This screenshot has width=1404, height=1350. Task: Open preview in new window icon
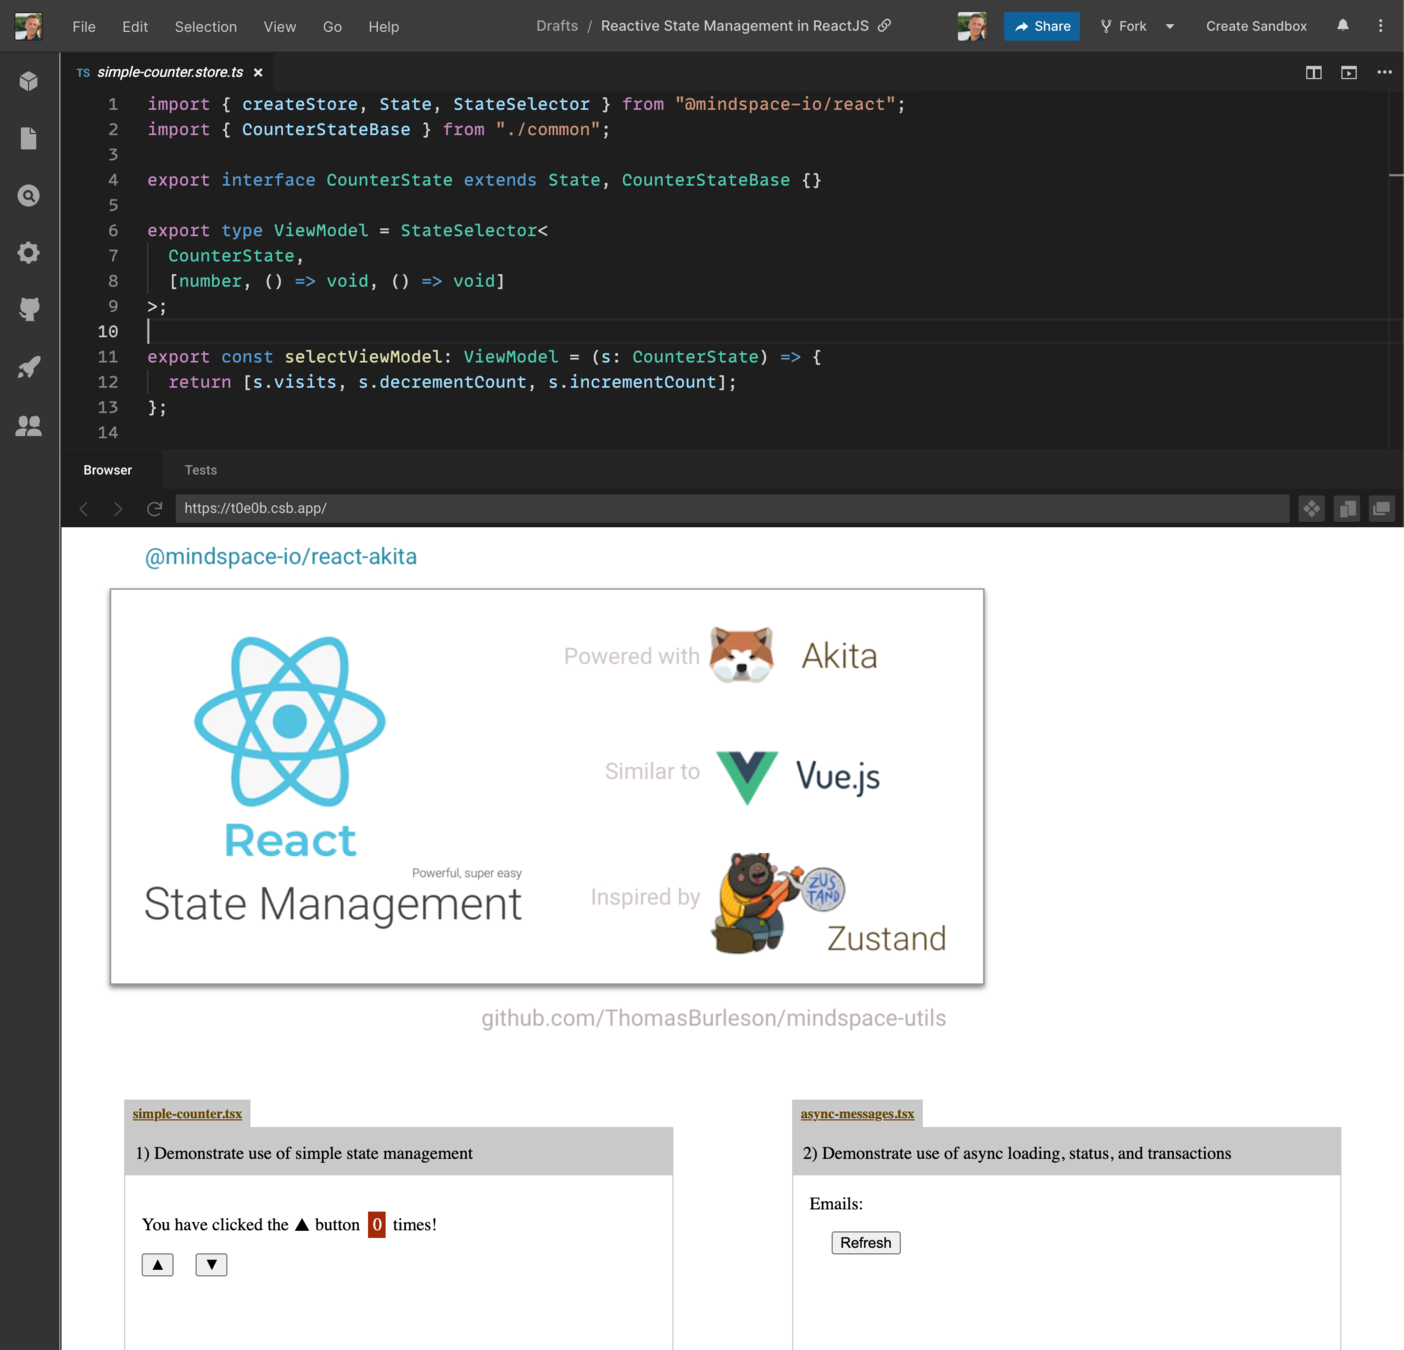click(1381, 509)
